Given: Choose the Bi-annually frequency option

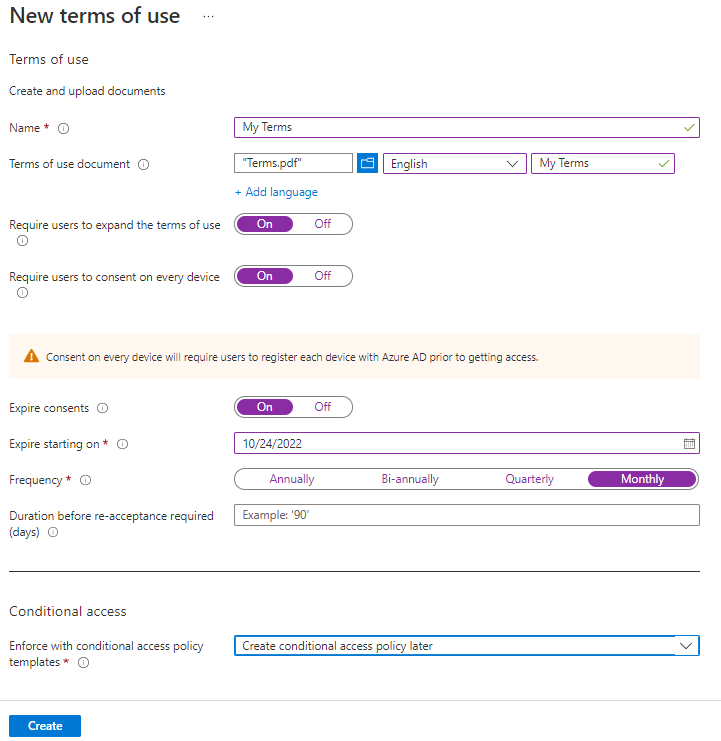Looking at the screenshot, I should click(x=410, y=479).
